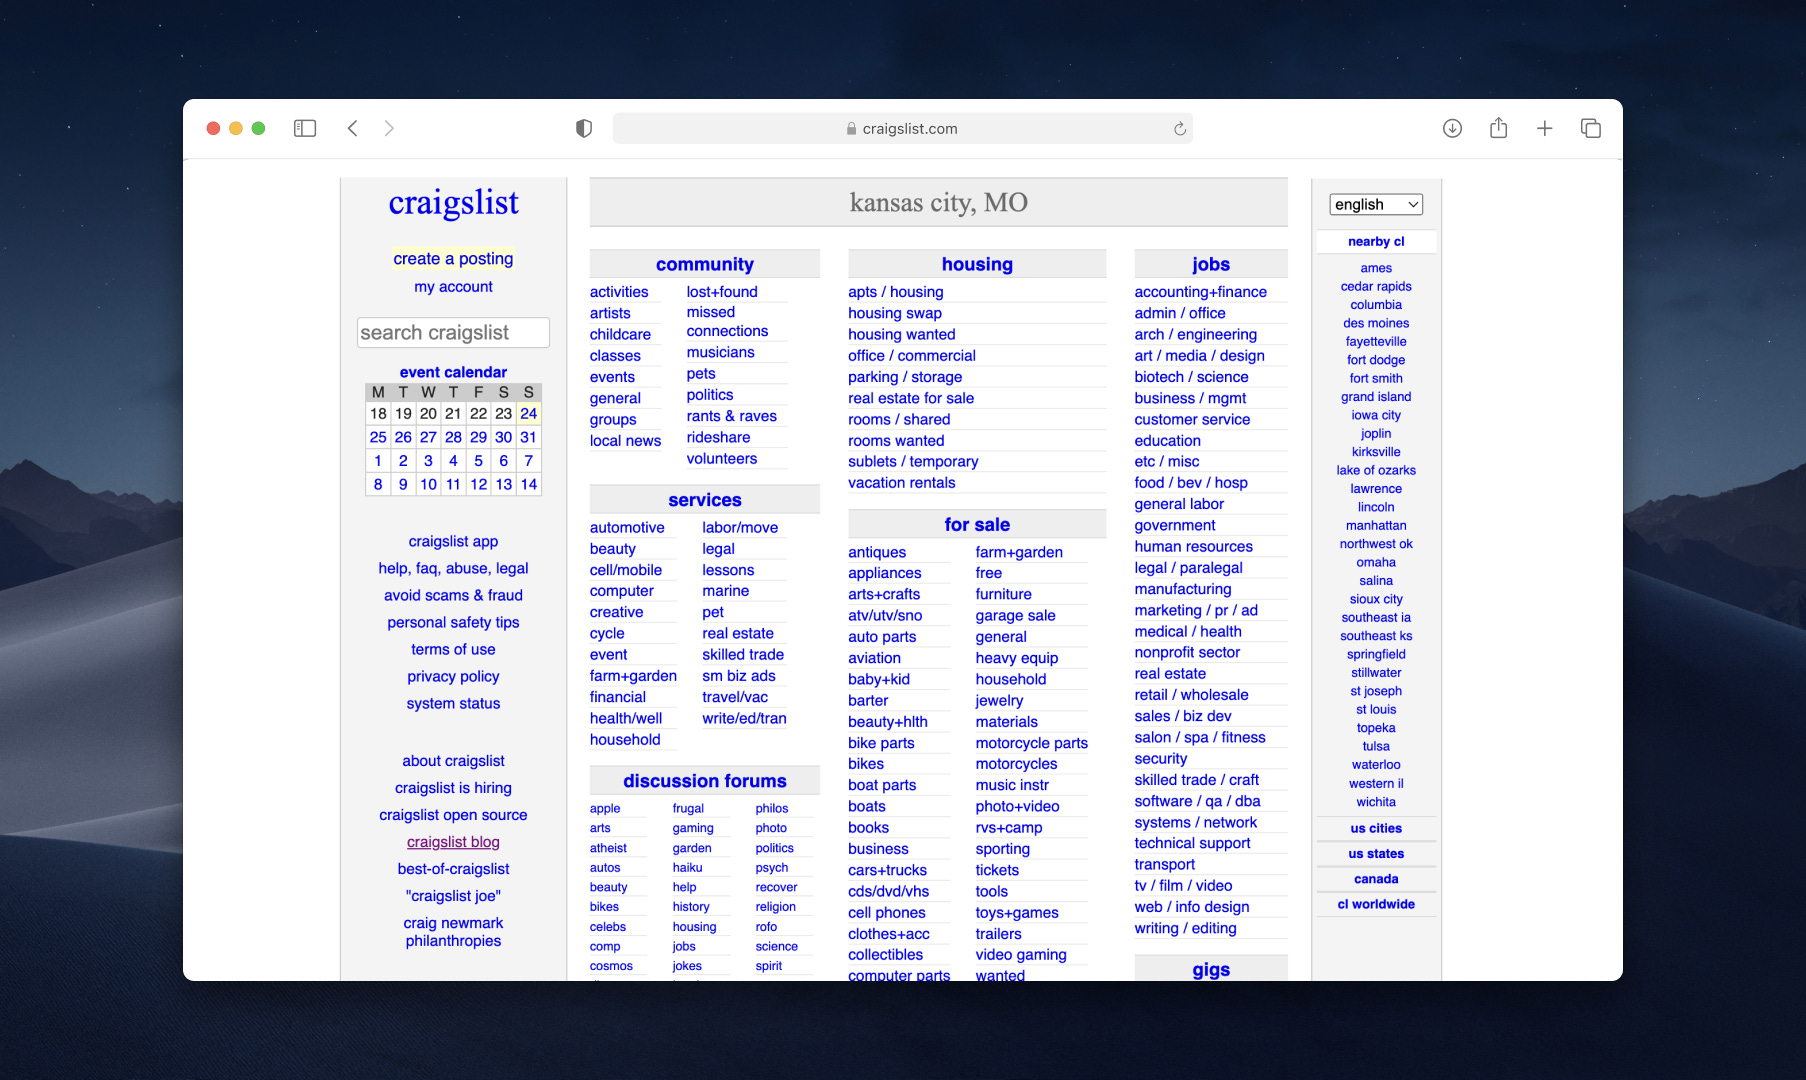
Task: Expand the community section header
Action: (x=704, y=264)
